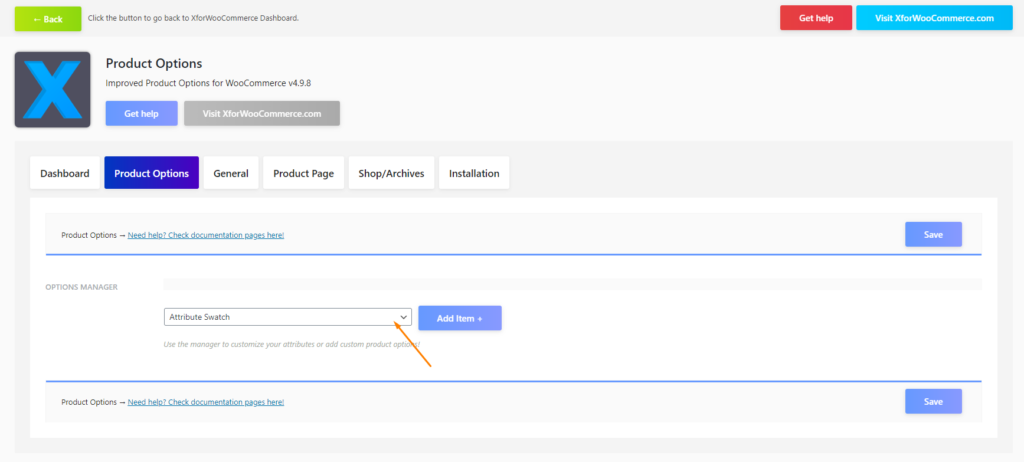Click the lower Save button
The height and width of the screenshot is (462, 1024).
933,402
